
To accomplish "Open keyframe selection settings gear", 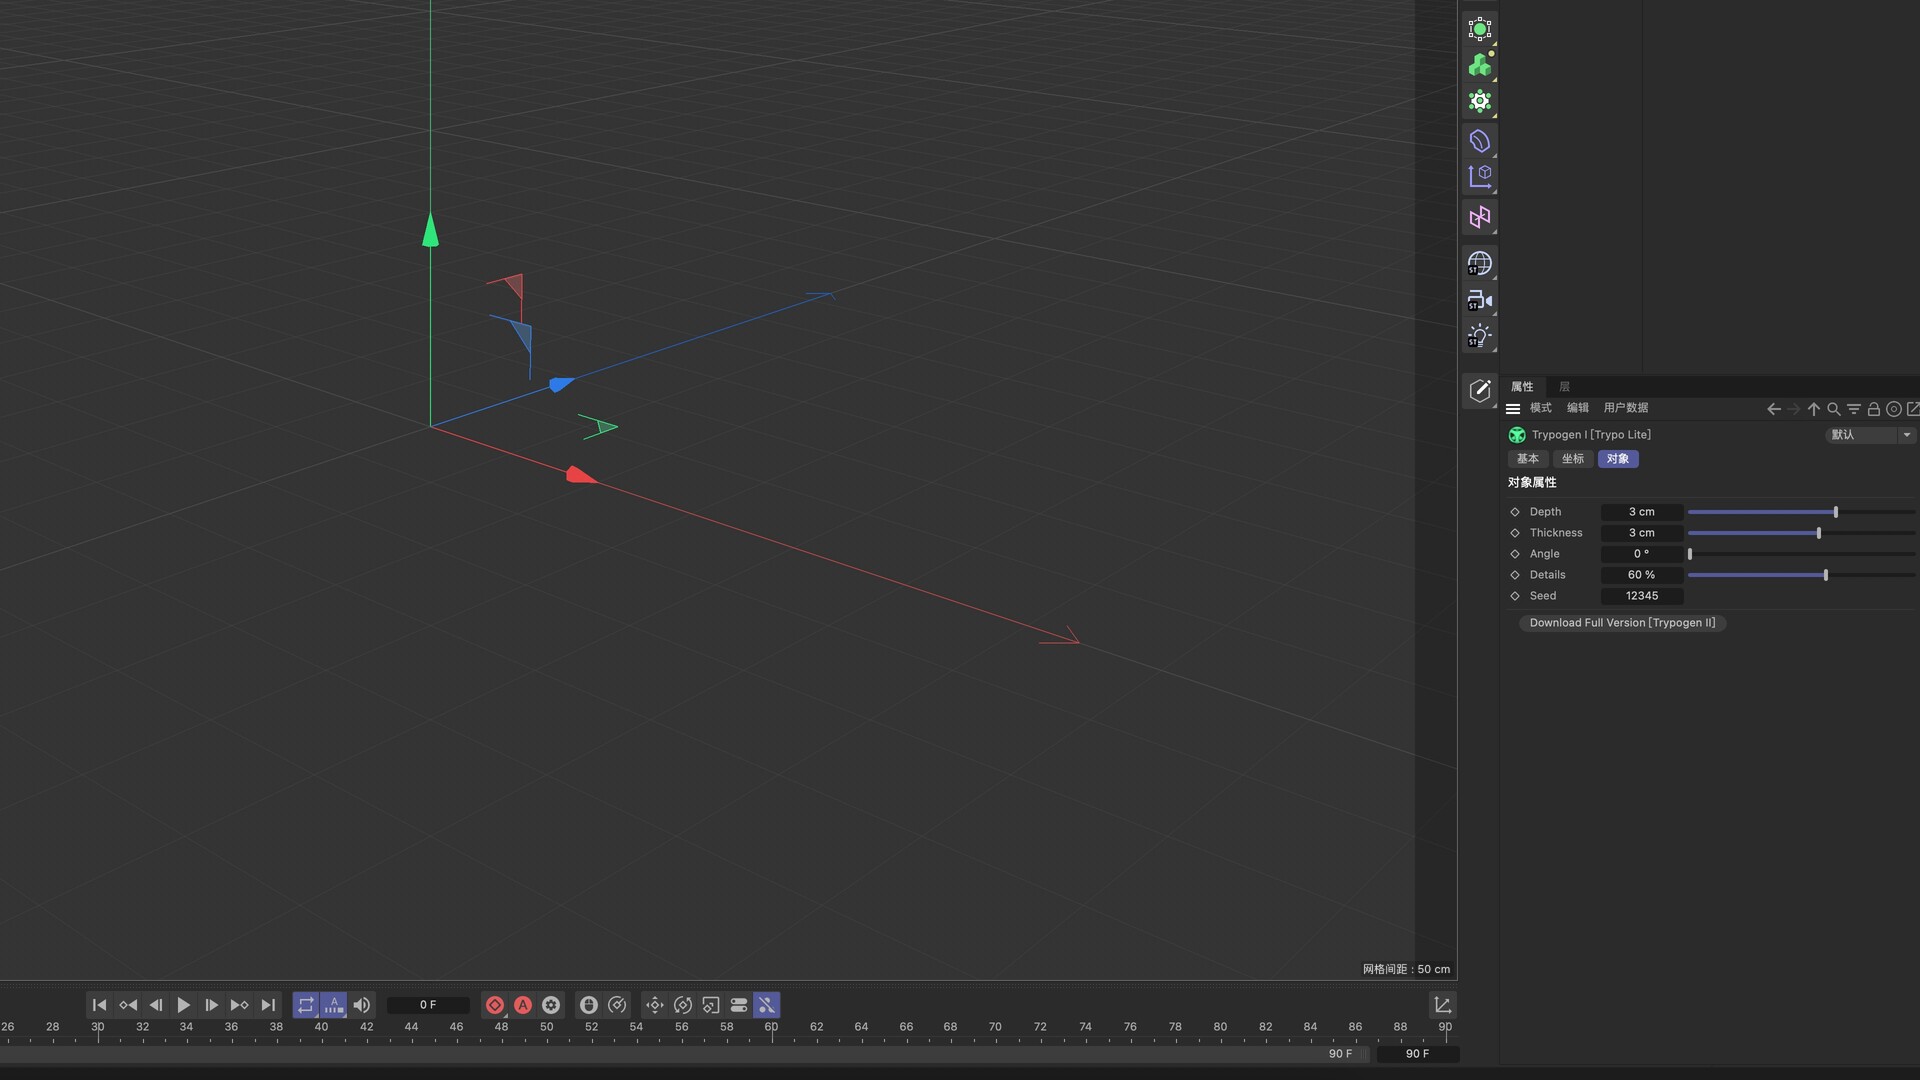I will [551, 1005].
